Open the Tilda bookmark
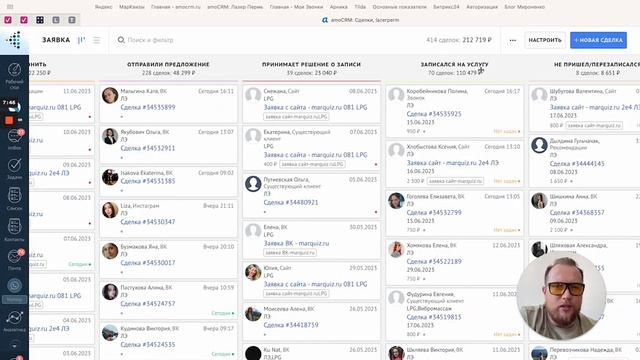Screen dimensions: 640x360 [360, 7]
